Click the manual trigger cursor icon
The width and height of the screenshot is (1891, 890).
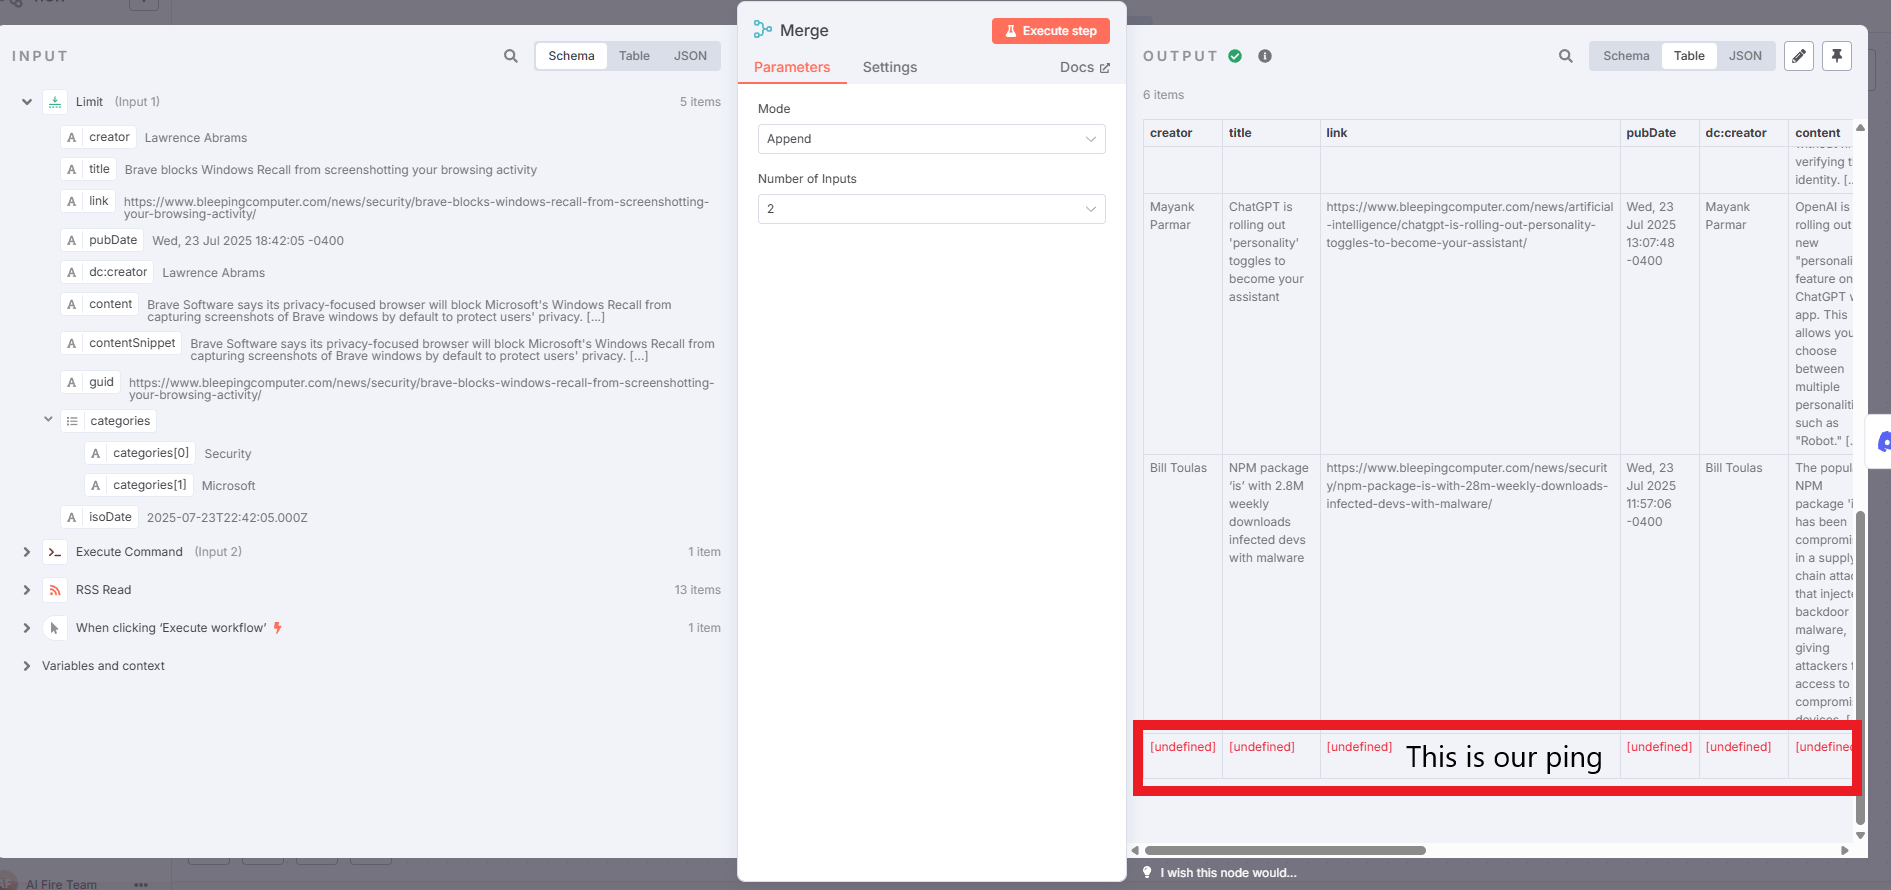pyautogui.click(x=55, y=628)
